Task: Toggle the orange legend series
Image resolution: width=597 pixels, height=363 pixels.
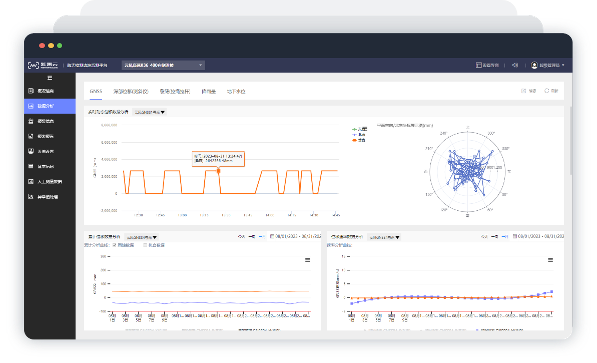Action: [359, 140]
